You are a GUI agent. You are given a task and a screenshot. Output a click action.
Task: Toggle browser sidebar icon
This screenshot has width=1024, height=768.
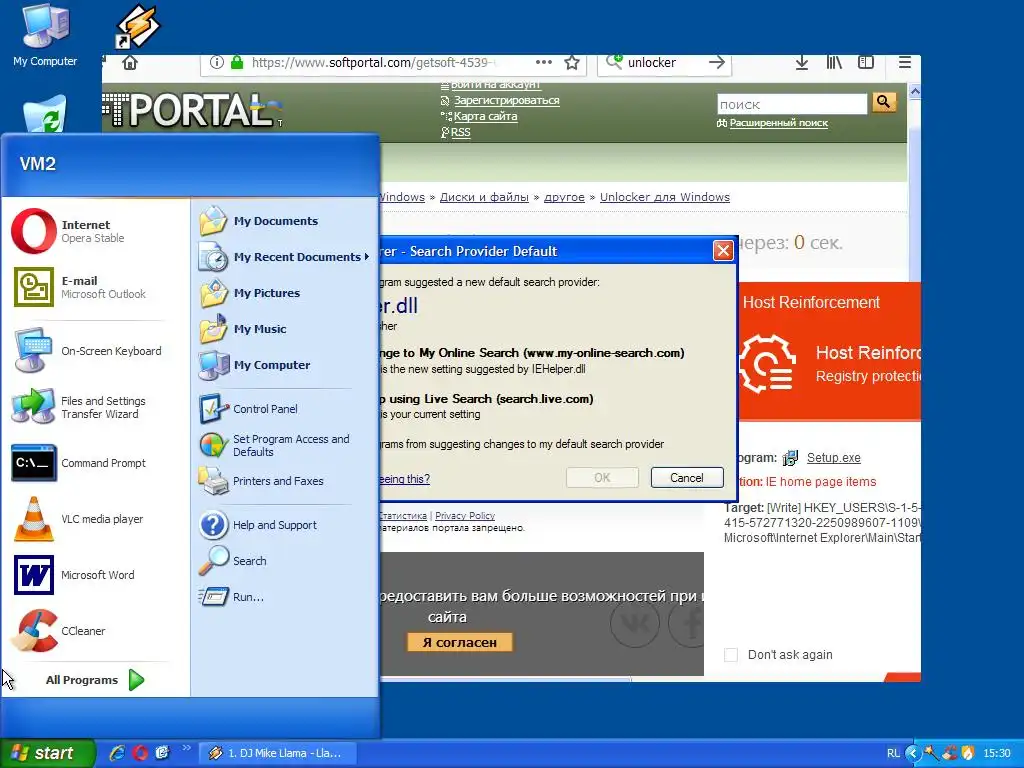pos(866,63)
